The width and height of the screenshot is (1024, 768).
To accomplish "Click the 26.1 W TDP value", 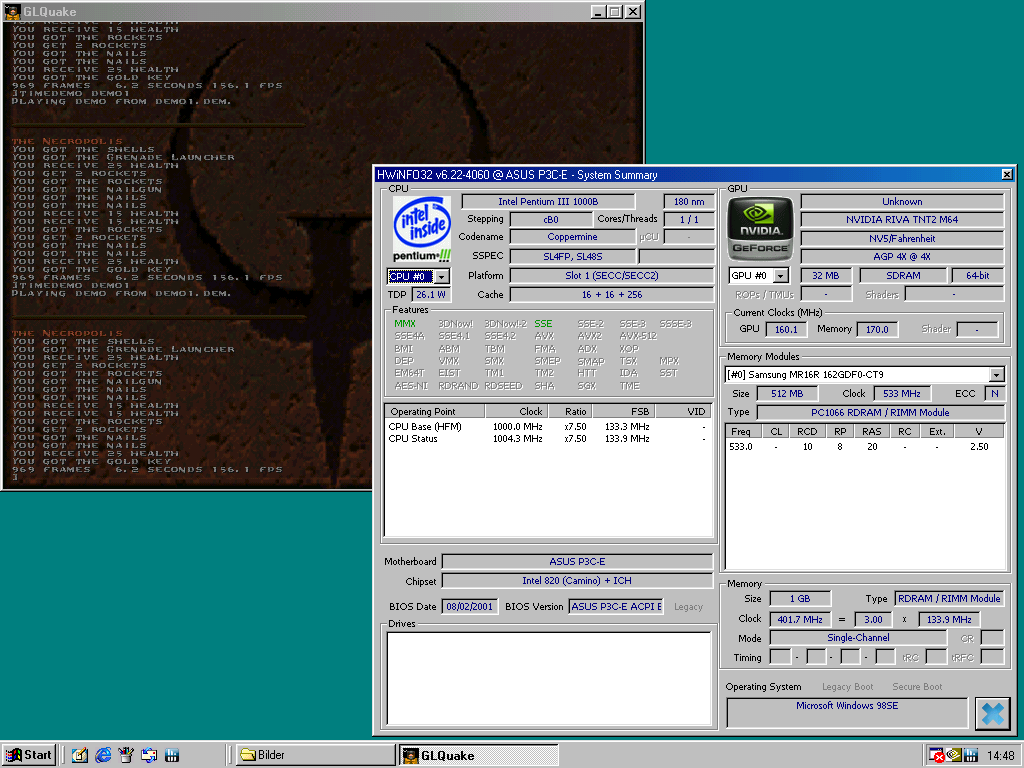I will click(431, 295).
